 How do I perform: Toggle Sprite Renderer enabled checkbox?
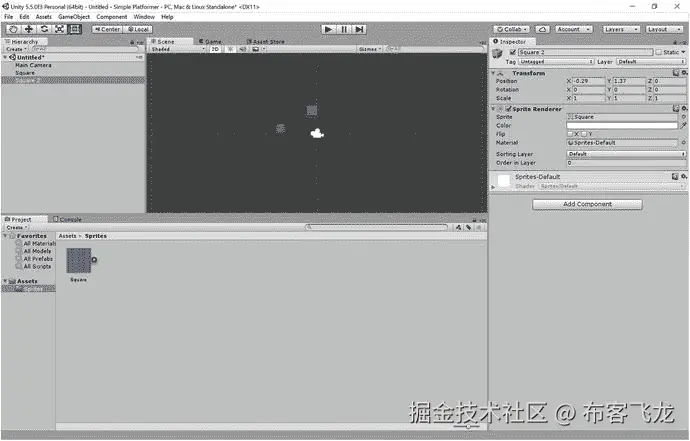pyautogui.click(x=509, y=108)
